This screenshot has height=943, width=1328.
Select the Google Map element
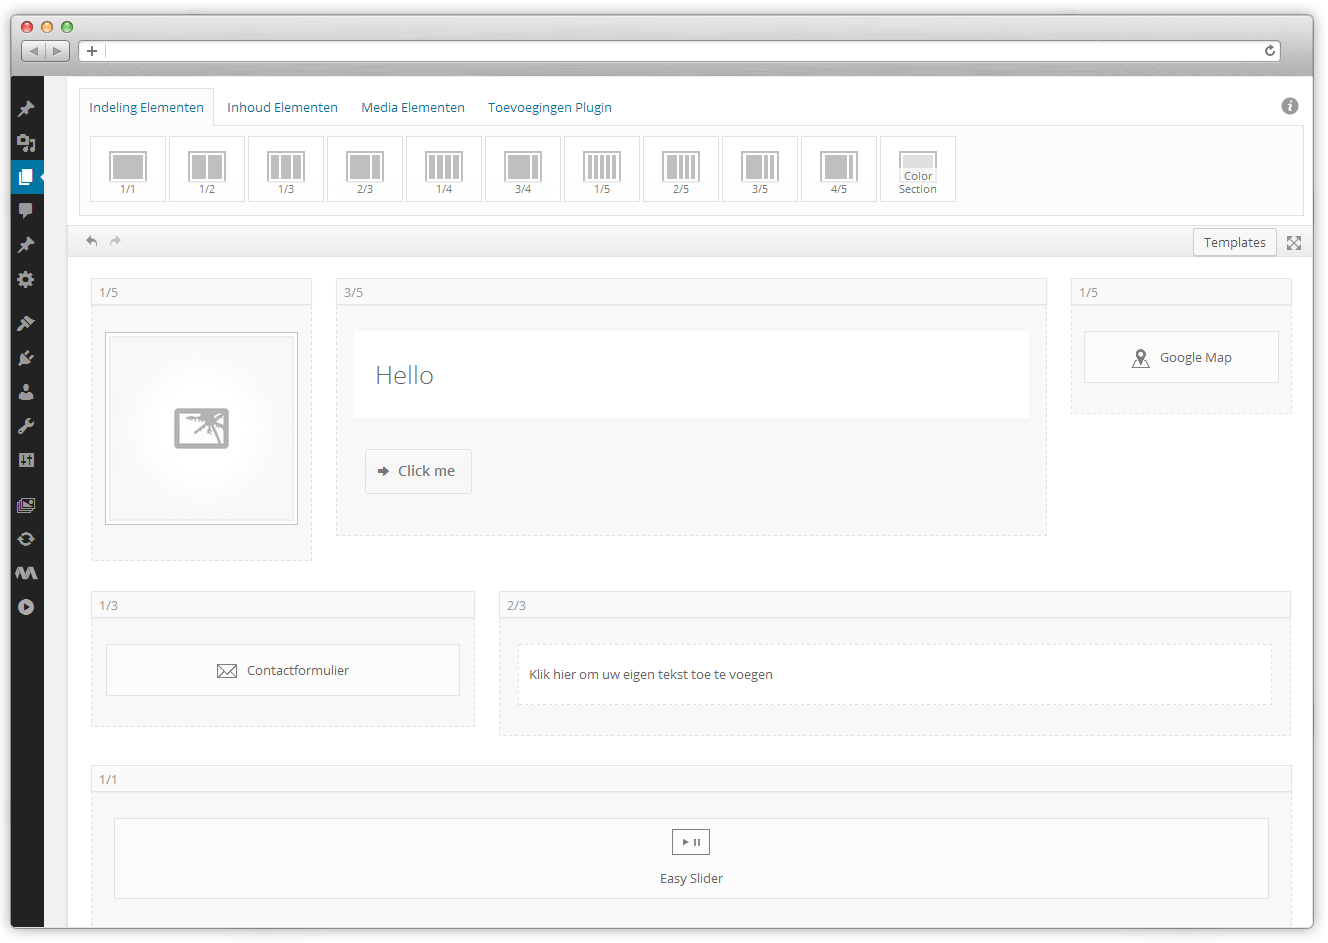[x=1181, y=357]
